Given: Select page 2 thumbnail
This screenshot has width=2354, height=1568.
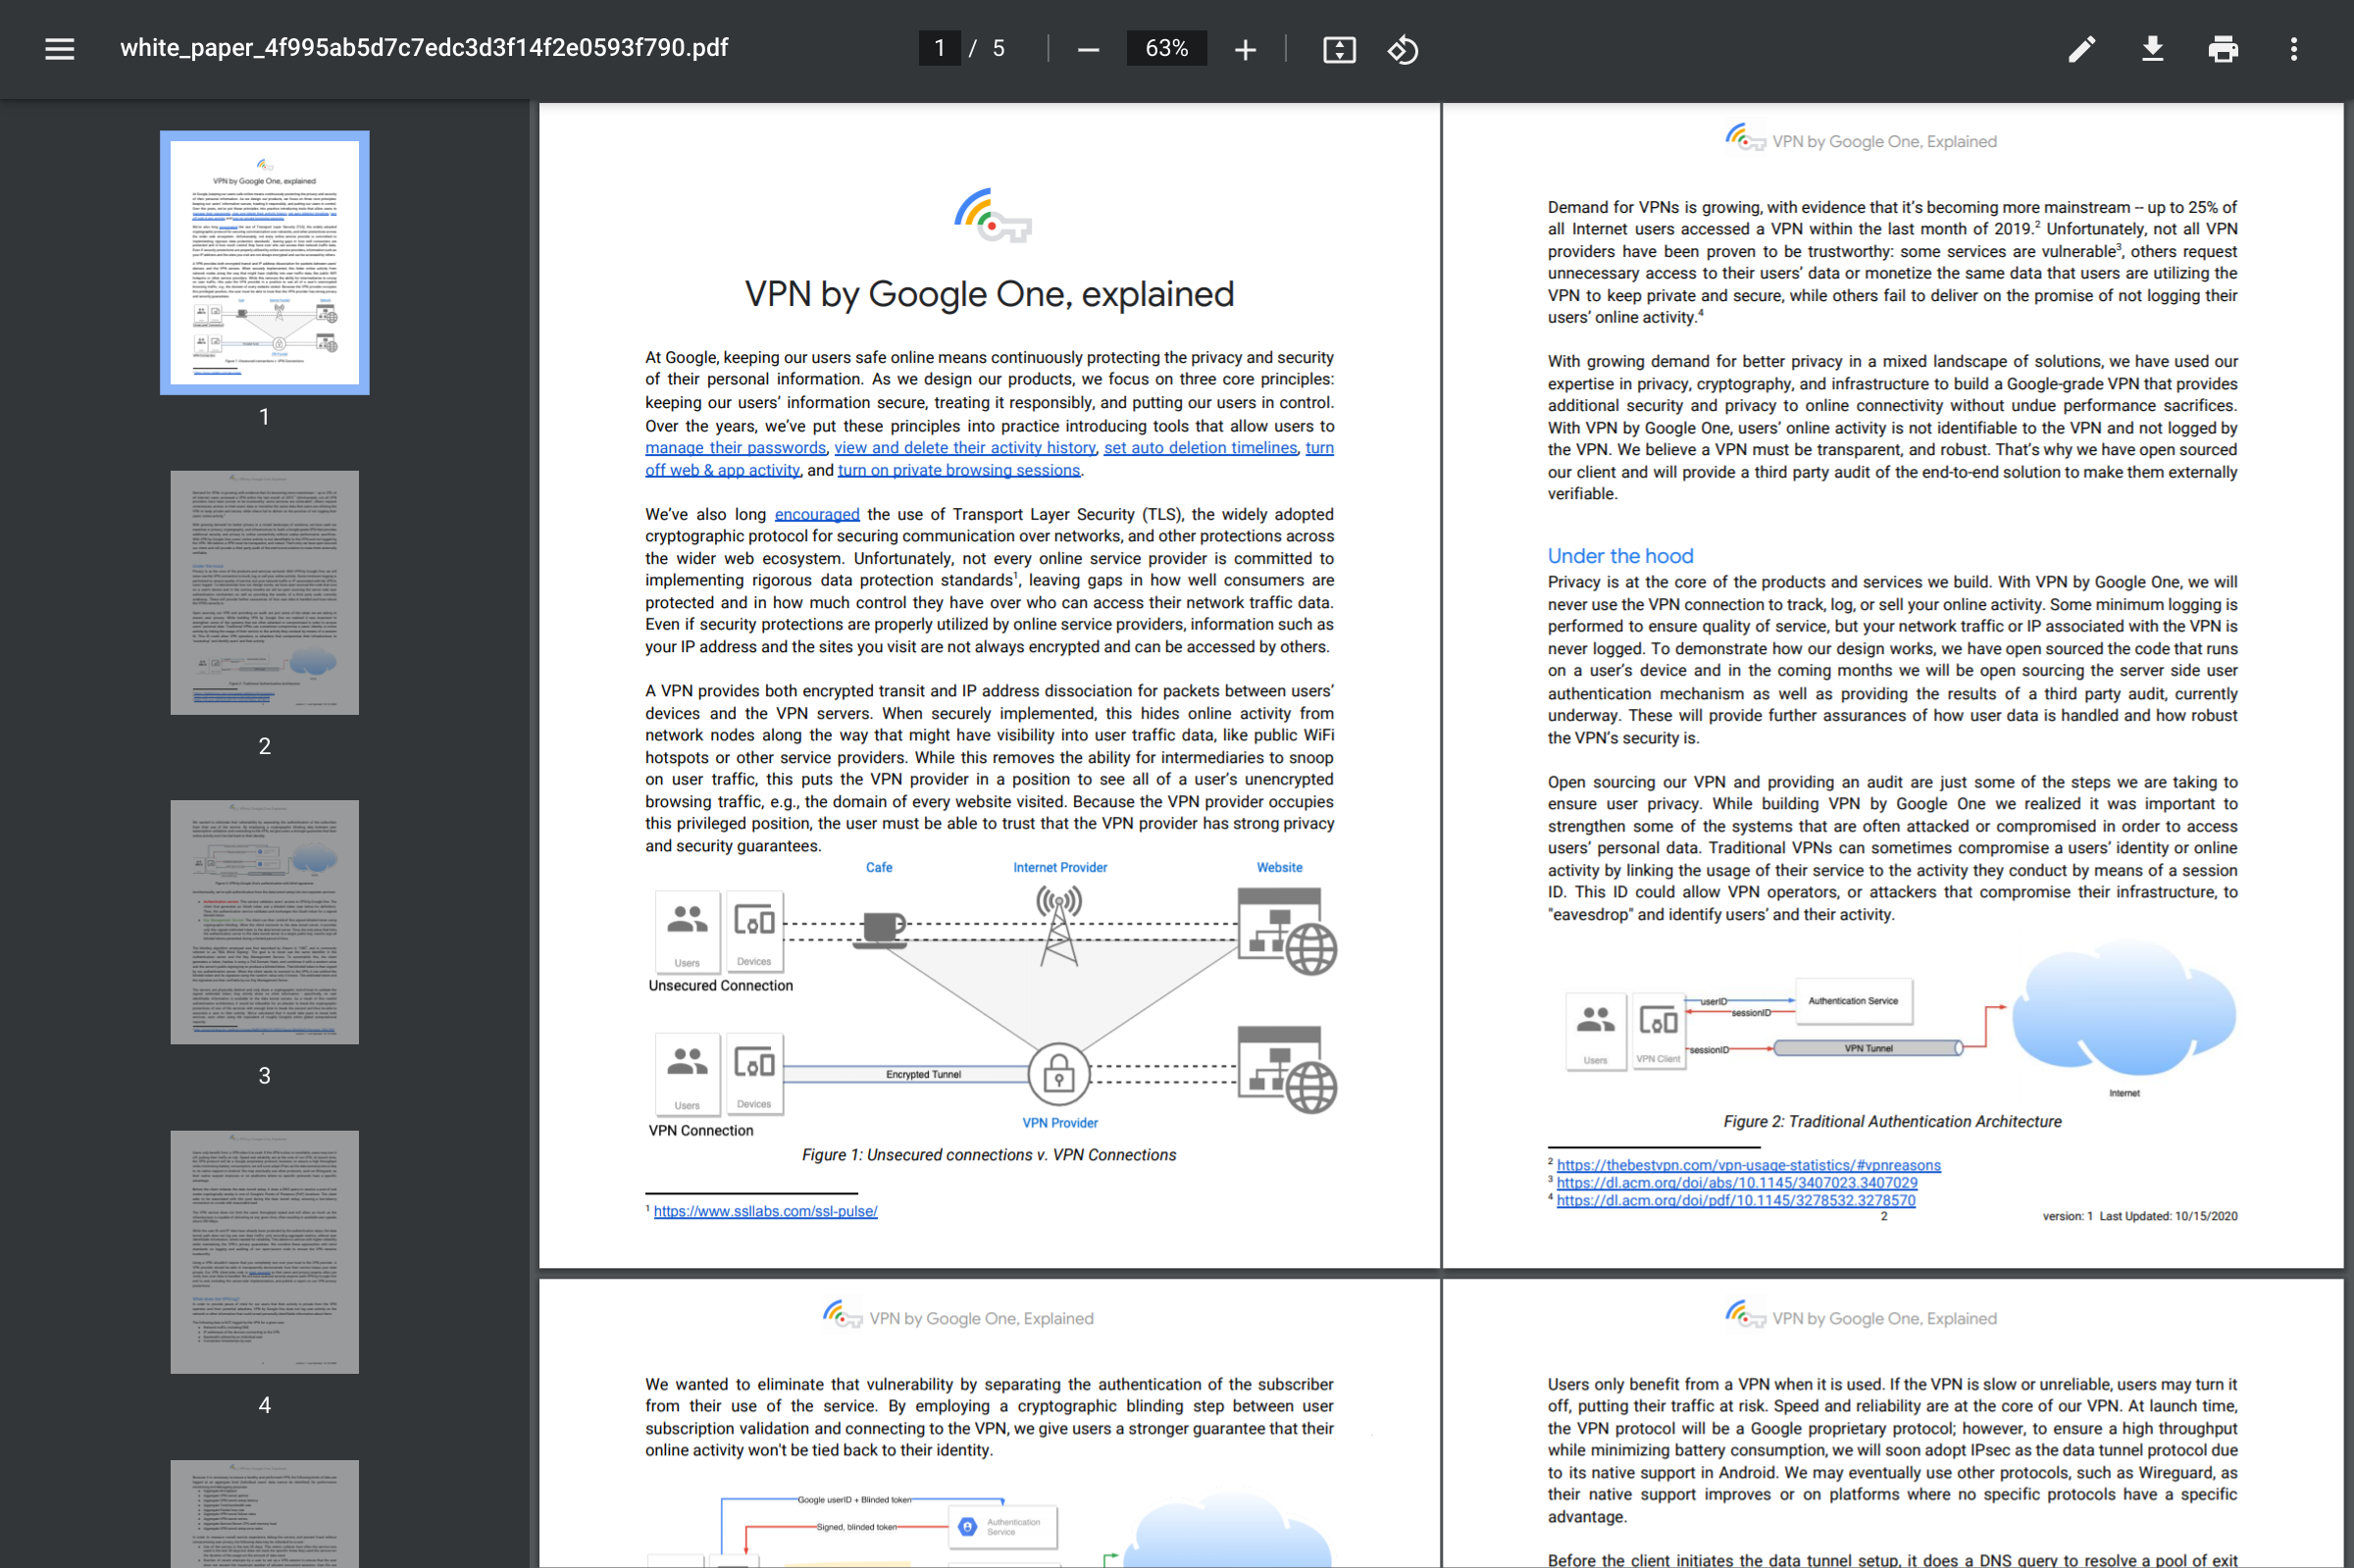Looking at the screenshot, I should pyautogui.click(x=264, y=592).
